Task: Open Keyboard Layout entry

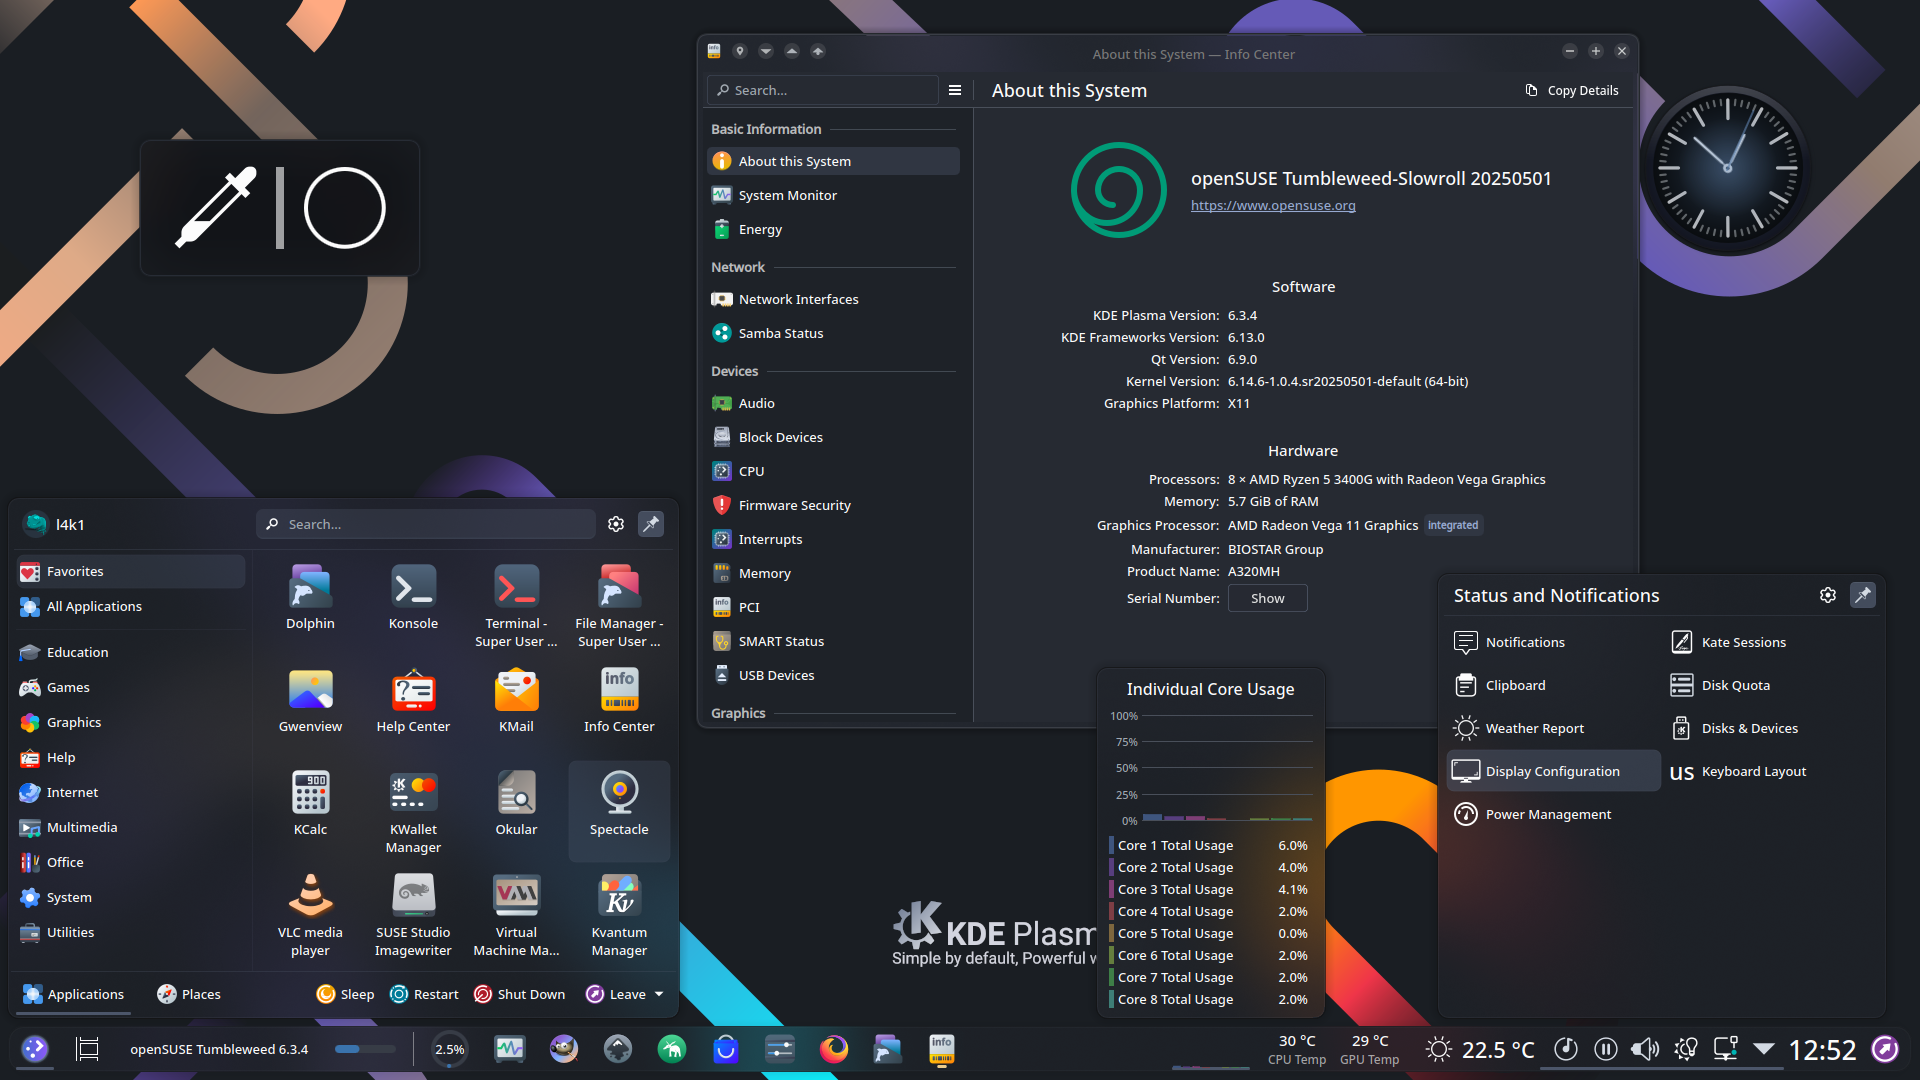Action: pos(1770,771)
